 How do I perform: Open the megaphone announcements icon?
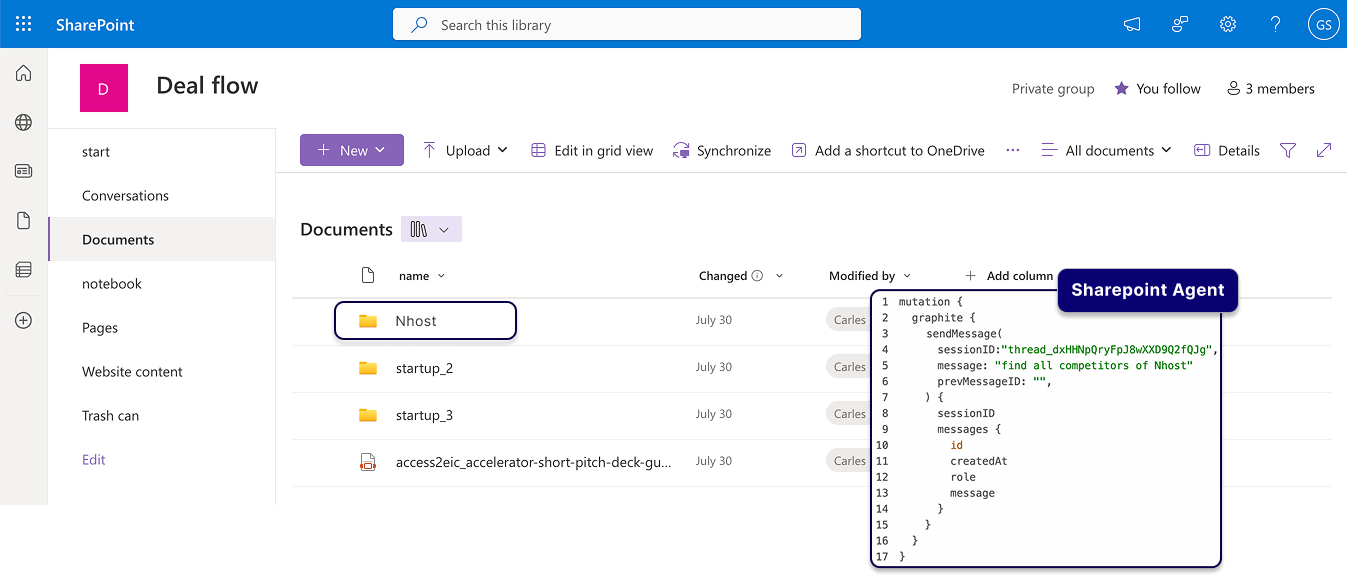pyautogui.click(x=1132, y=25)
